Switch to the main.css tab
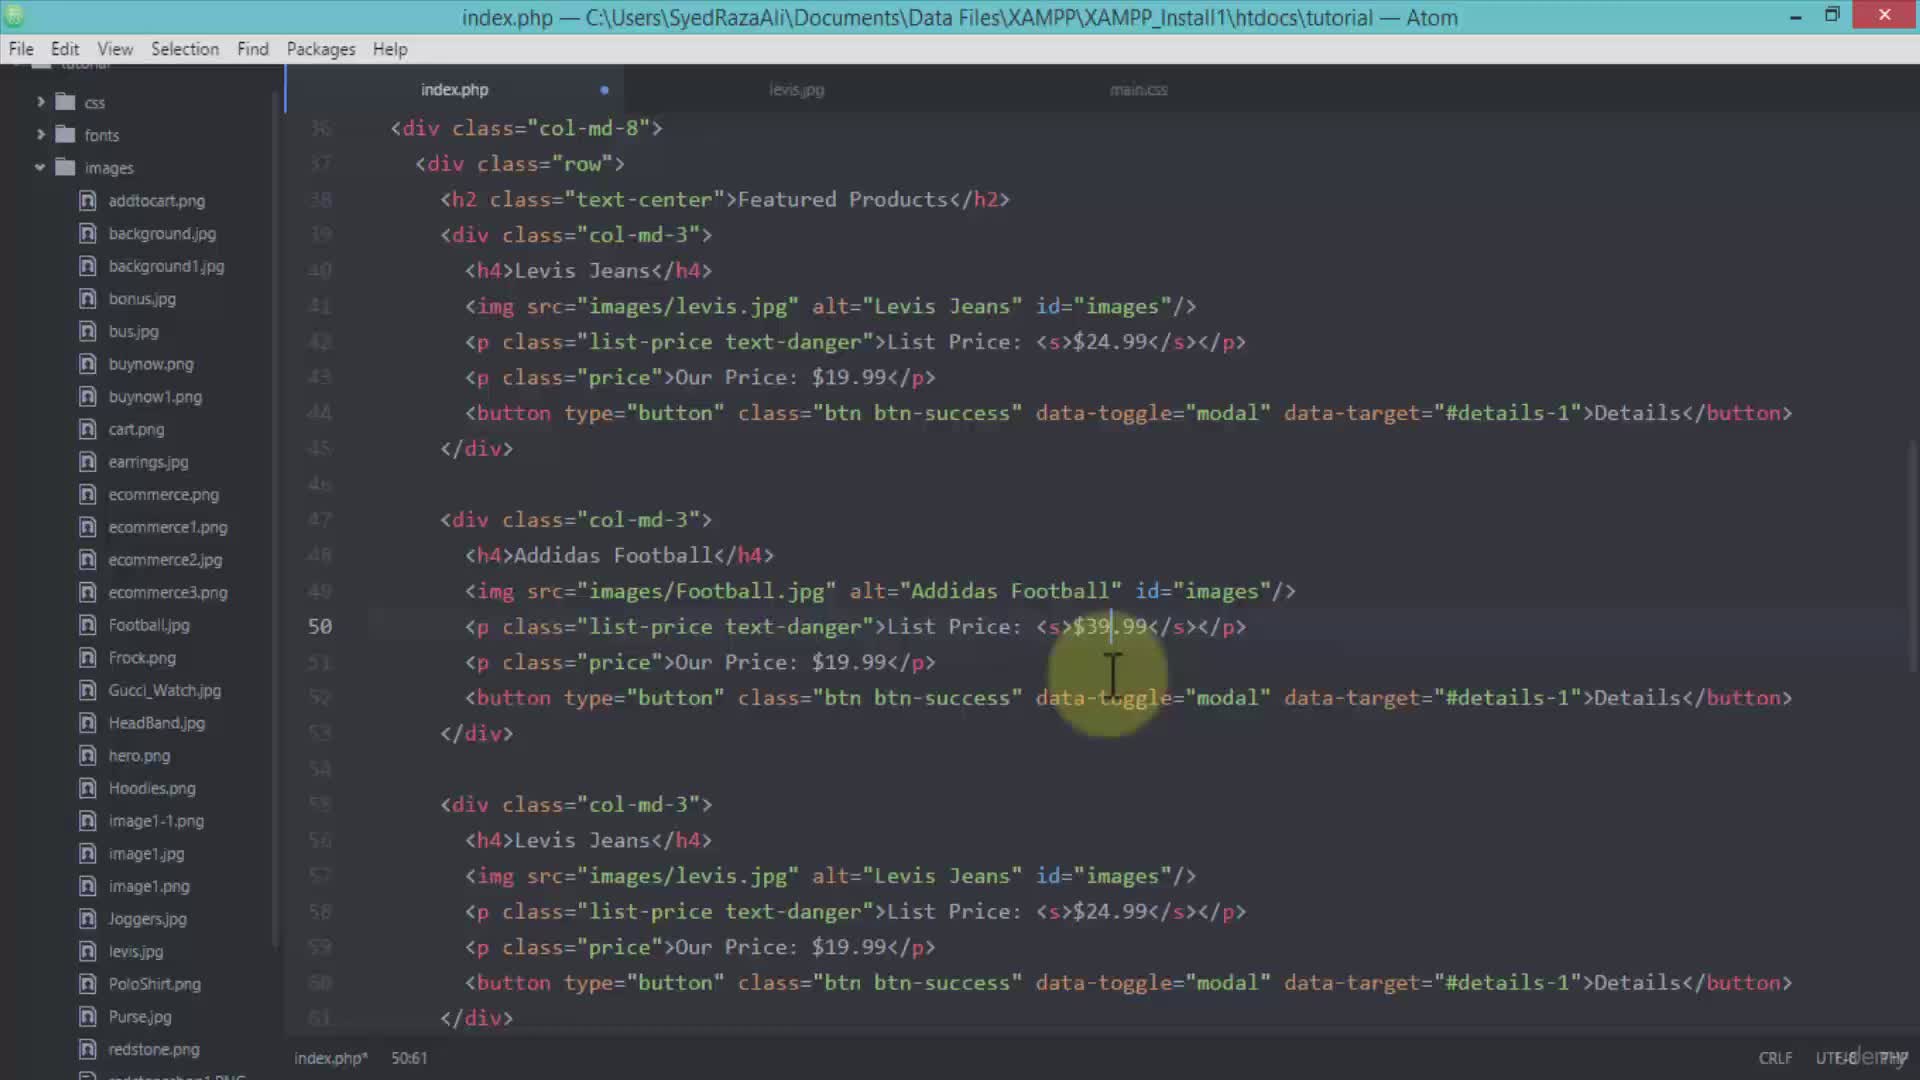This screenshot has width=1920, height=1080. coord(1139,90)
